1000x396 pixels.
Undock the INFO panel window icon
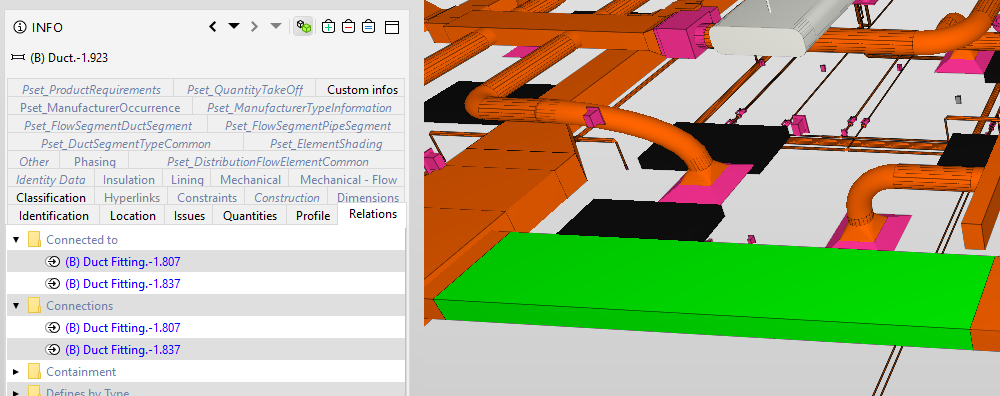(391, 27)
